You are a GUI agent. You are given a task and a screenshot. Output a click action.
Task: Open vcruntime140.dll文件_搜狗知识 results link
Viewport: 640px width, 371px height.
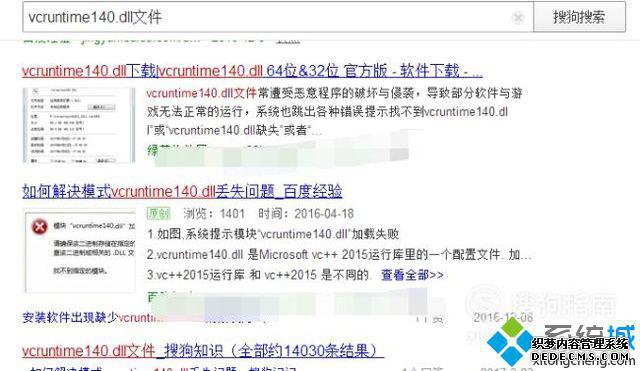pos(203,351)
